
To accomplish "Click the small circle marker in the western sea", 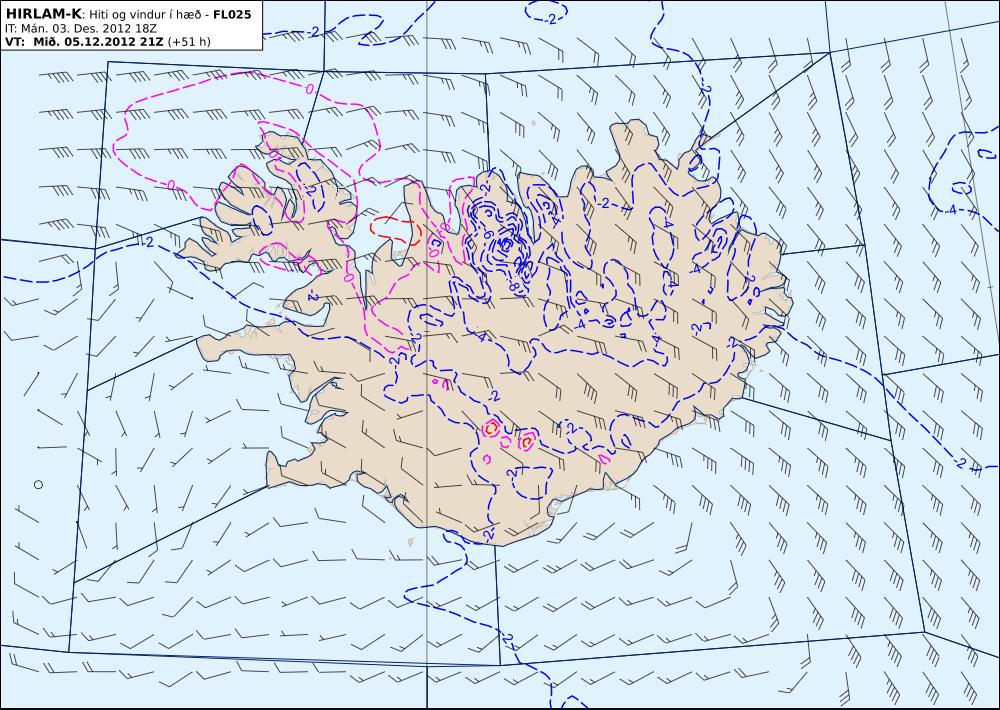I will (x=38, y=485).
